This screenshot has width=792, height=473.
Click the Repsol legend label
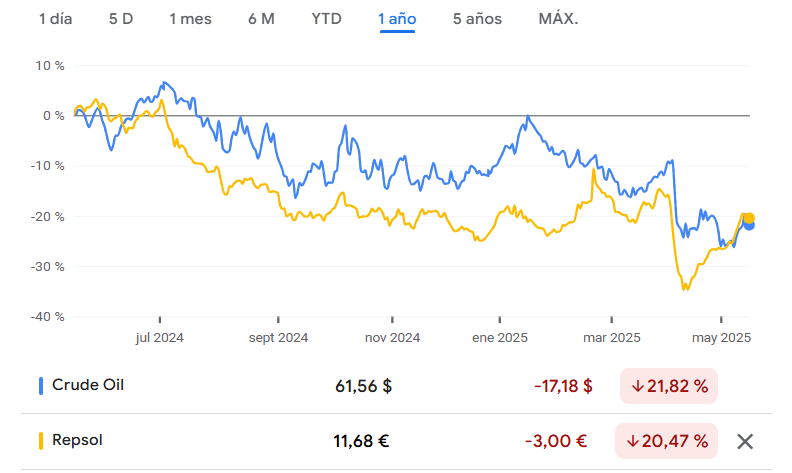tap(77, 440)
